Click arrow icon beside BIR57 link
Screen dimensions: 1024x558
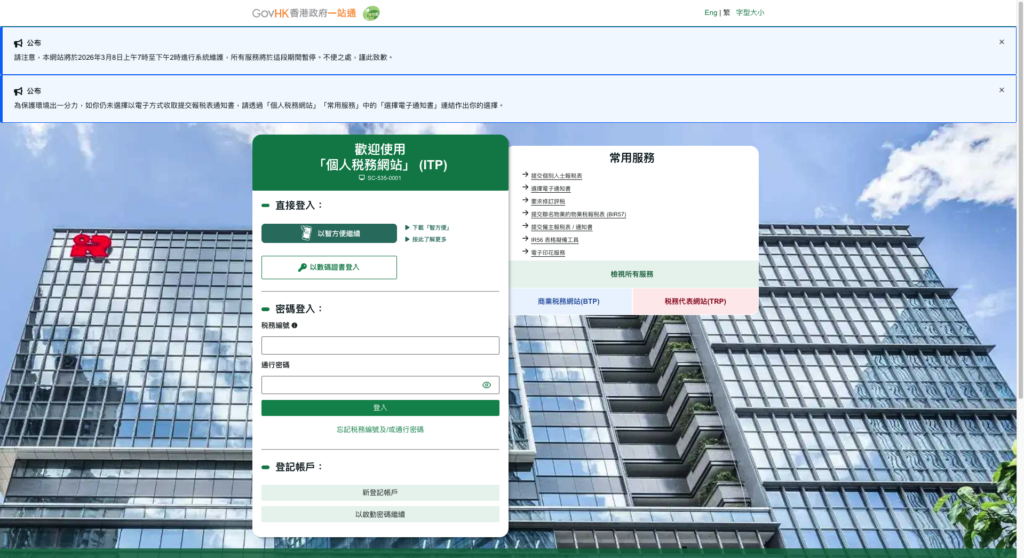pyautogui.click(x=525, y=213)
